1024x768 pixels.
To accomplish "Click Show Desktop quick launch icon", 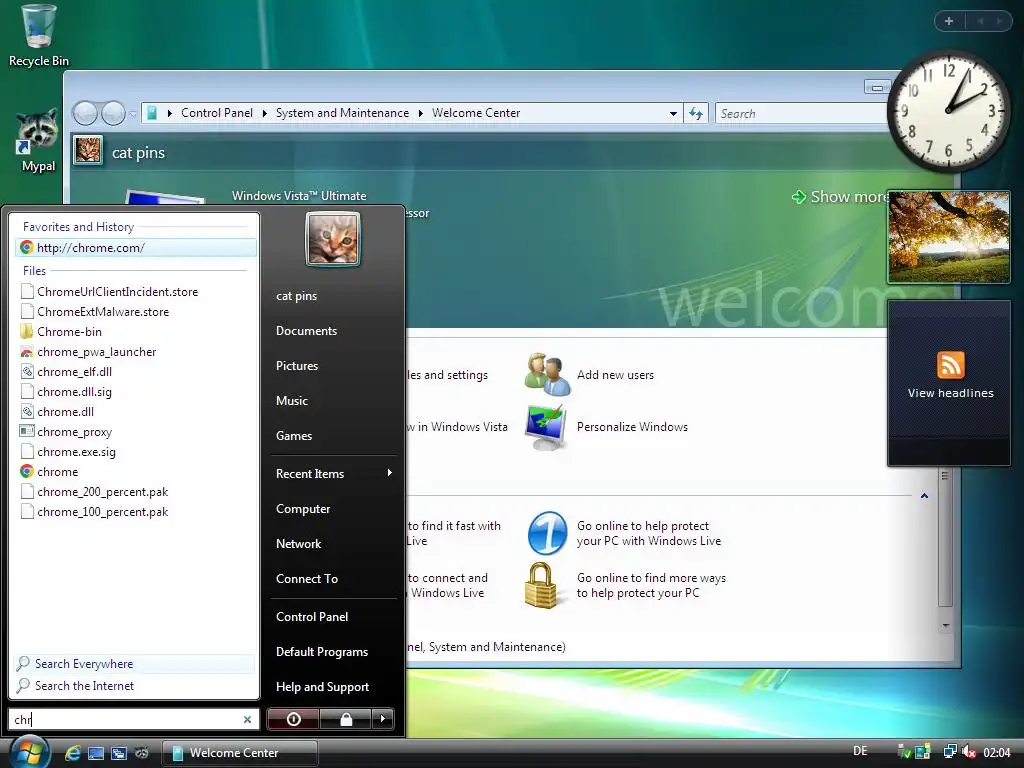I will pos(96,753).
